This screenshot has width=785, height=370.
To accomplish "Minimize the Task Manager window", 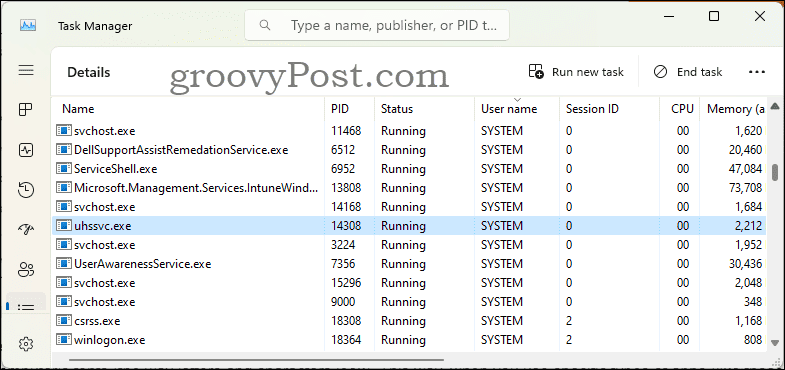I will click(x=669, y=16).
